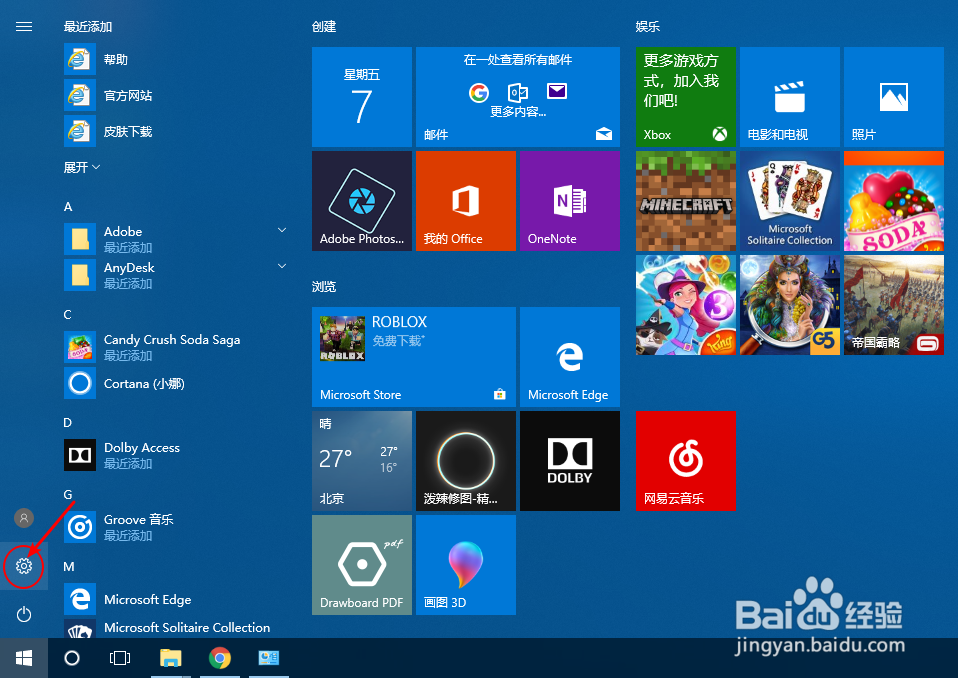Open the hamburger menu at top left
This screenshot has height=678, width=958.
[24, 26]
